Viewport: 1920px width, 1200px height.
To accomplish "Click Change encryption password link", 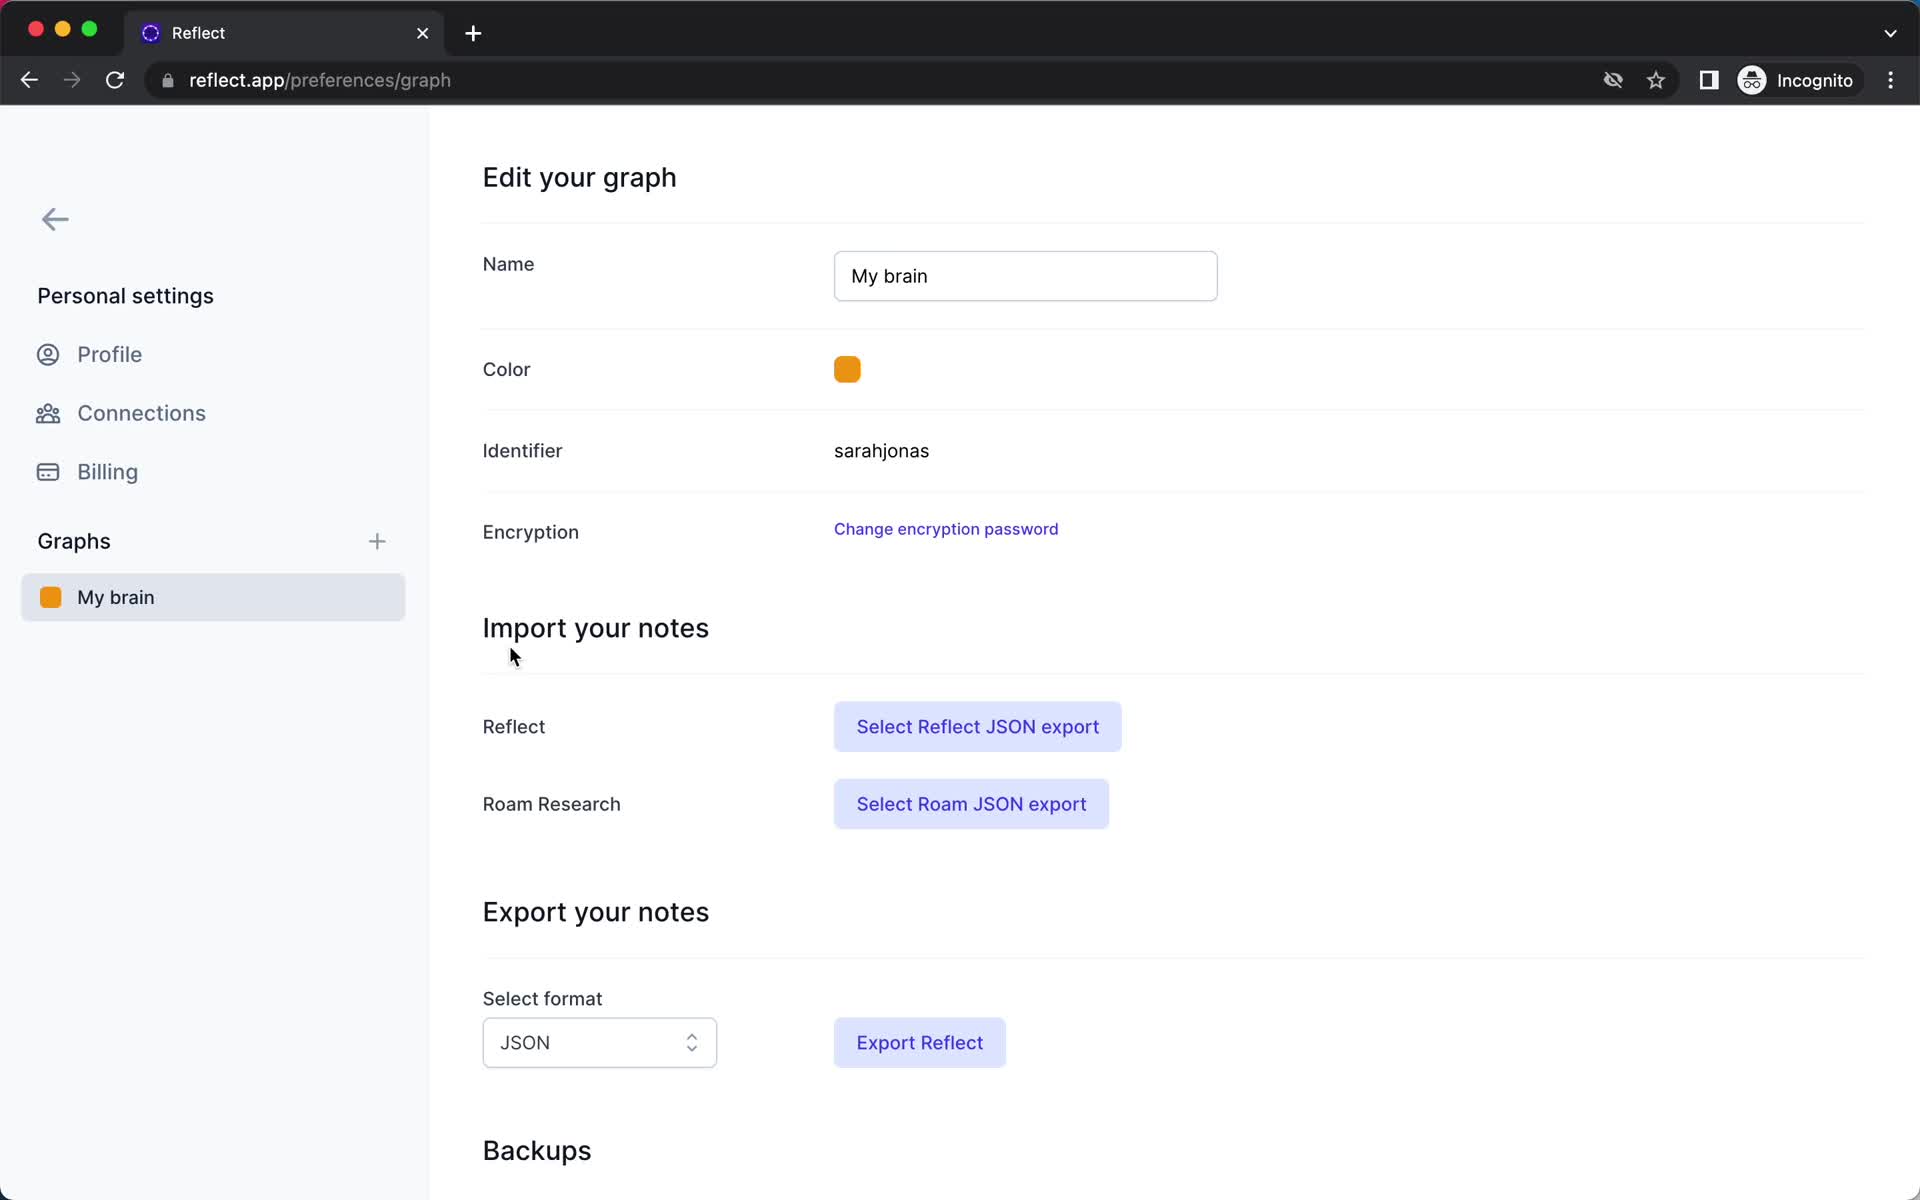I will [947, 529].
